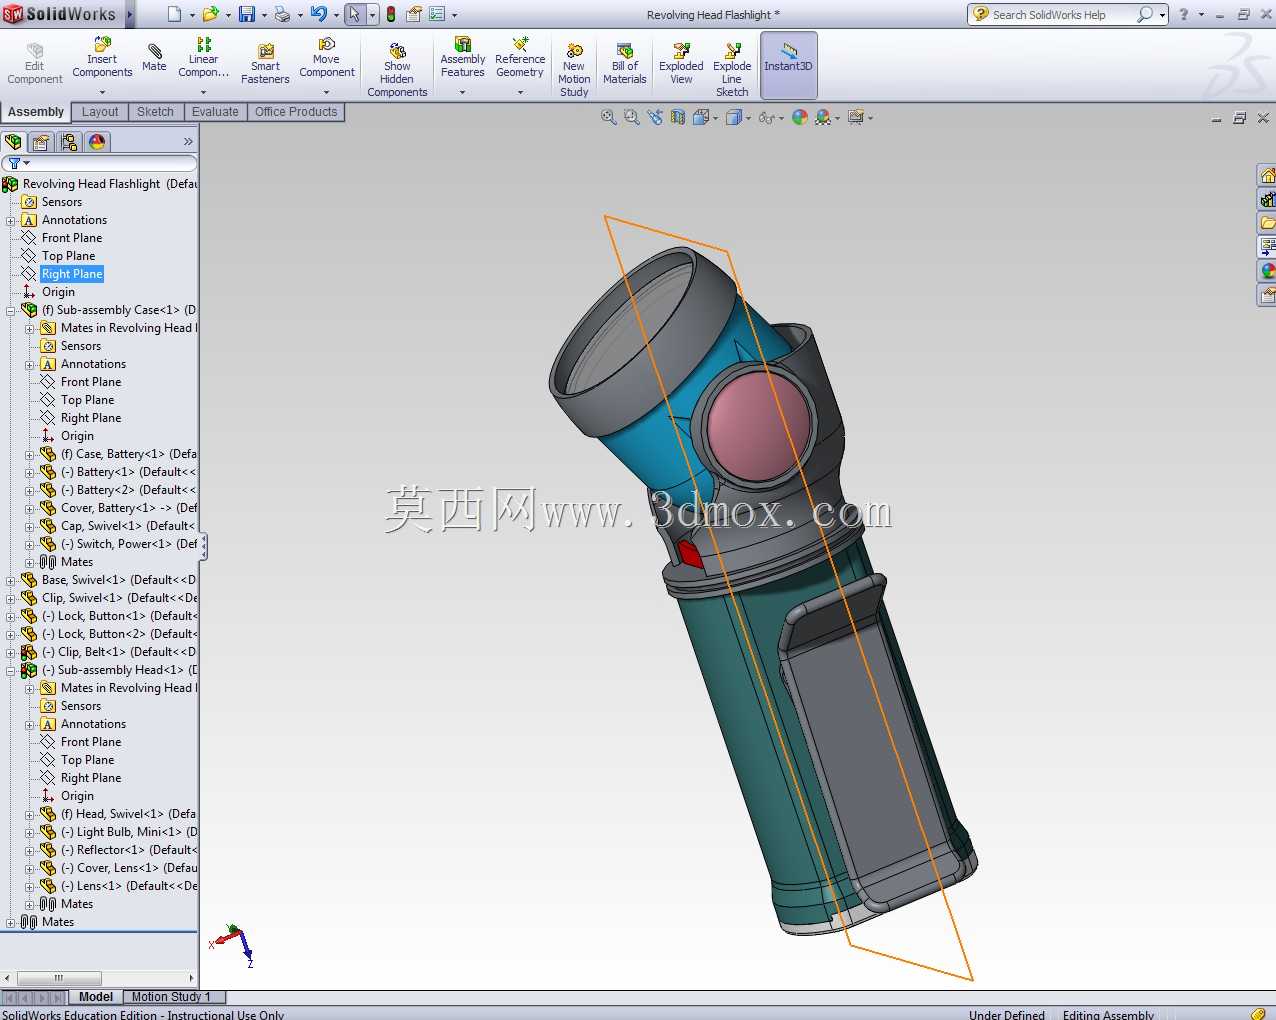Open Move Component dropdown arrow

tap(326, 92)
